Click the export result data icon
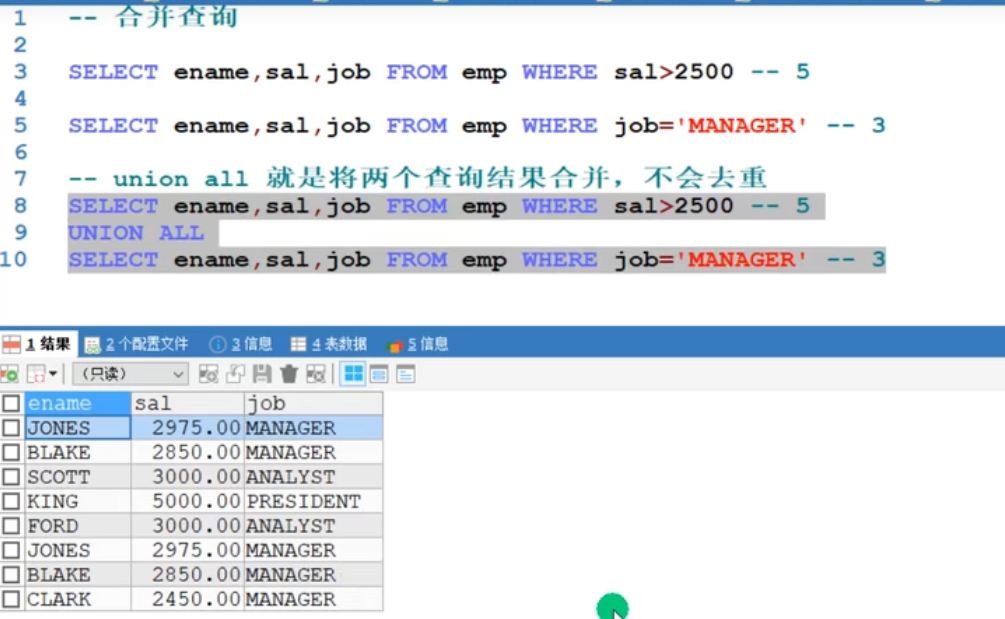 (x=10, y=374)
